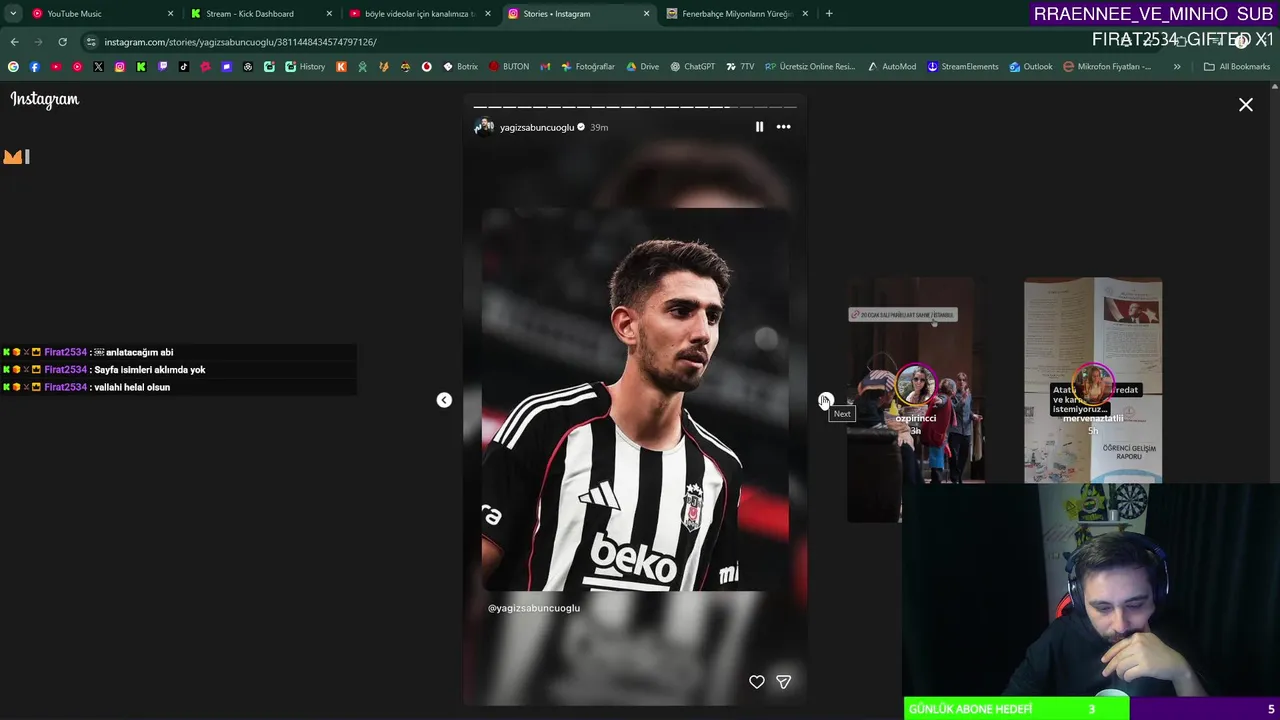Open the StreamElements bookmark

963,67
